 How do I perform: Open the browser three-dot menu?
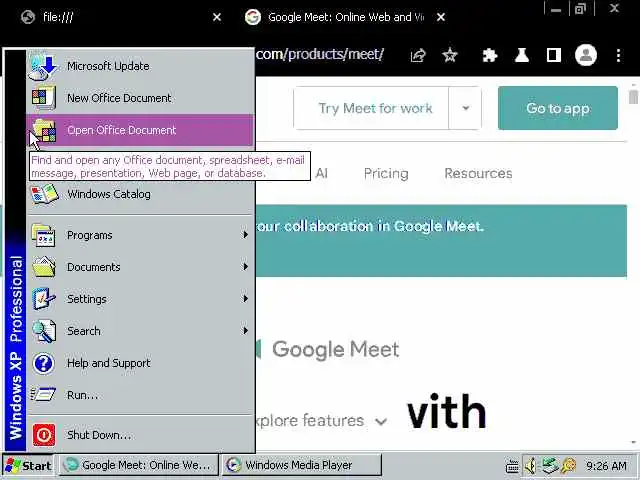pos(618,55)
